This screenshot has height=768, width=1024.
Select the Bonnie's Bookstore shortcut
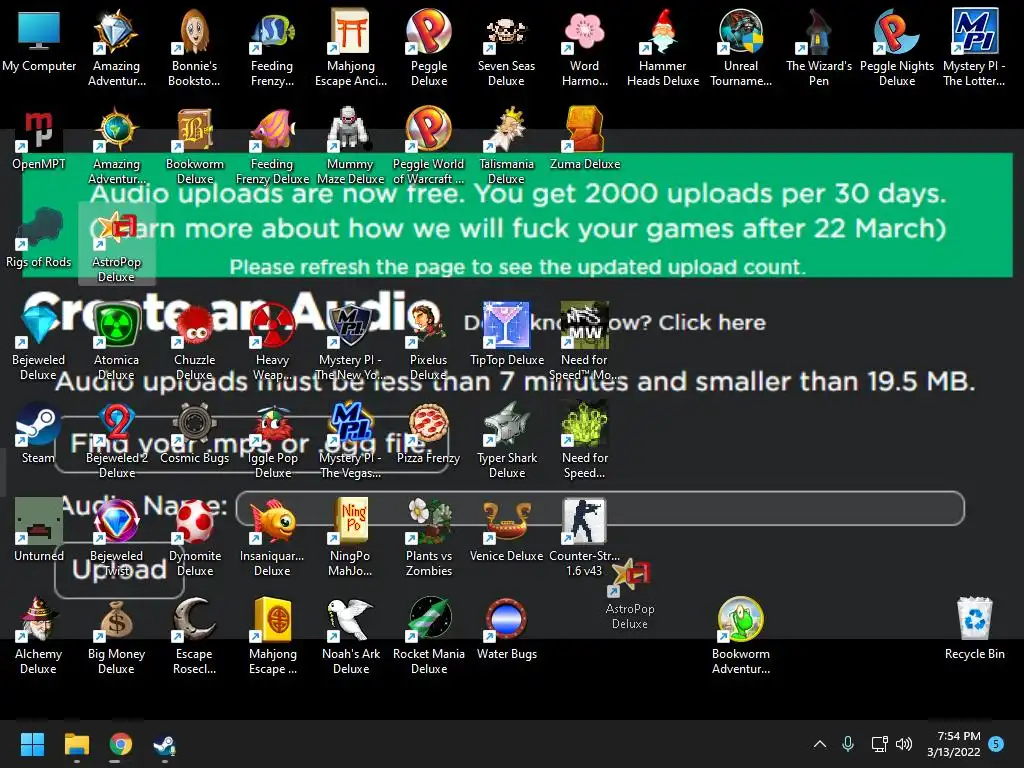(194, 46)
